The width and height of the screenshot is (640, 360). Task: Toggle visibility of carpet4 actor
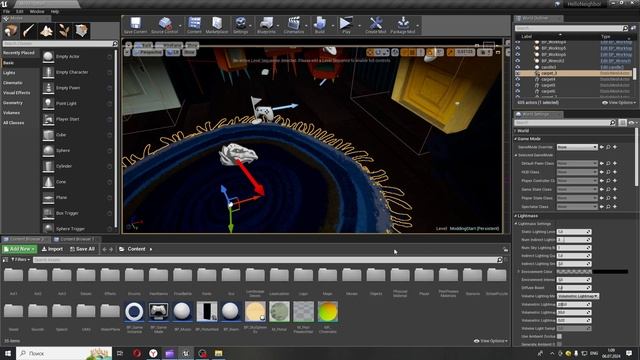[518, 79]
